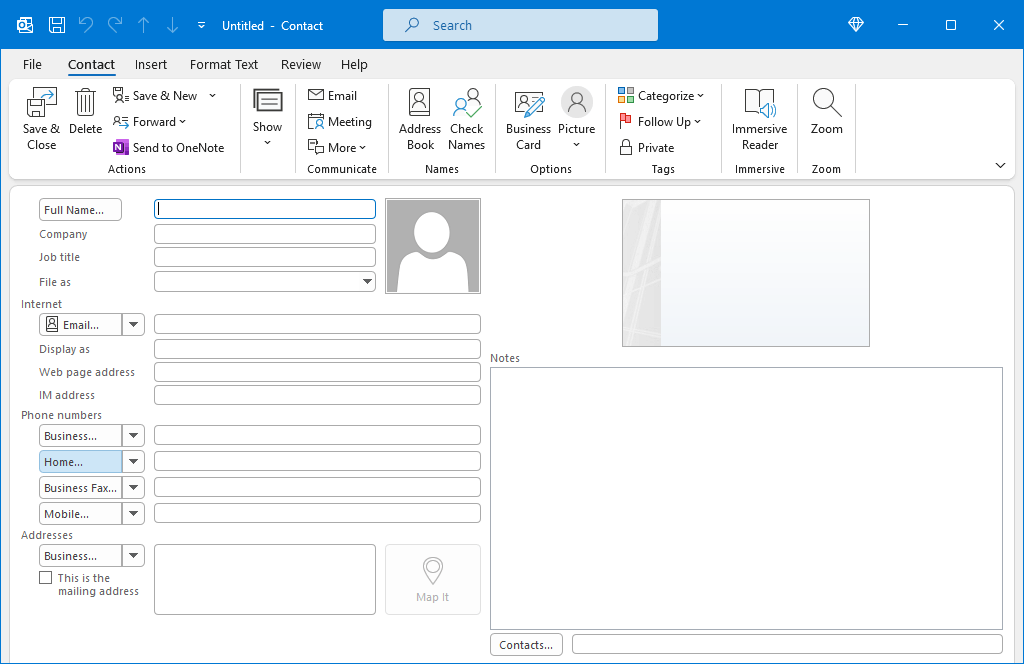Switch to the Format Text tab
The image size is (1024, 664).
click(224, 64)
